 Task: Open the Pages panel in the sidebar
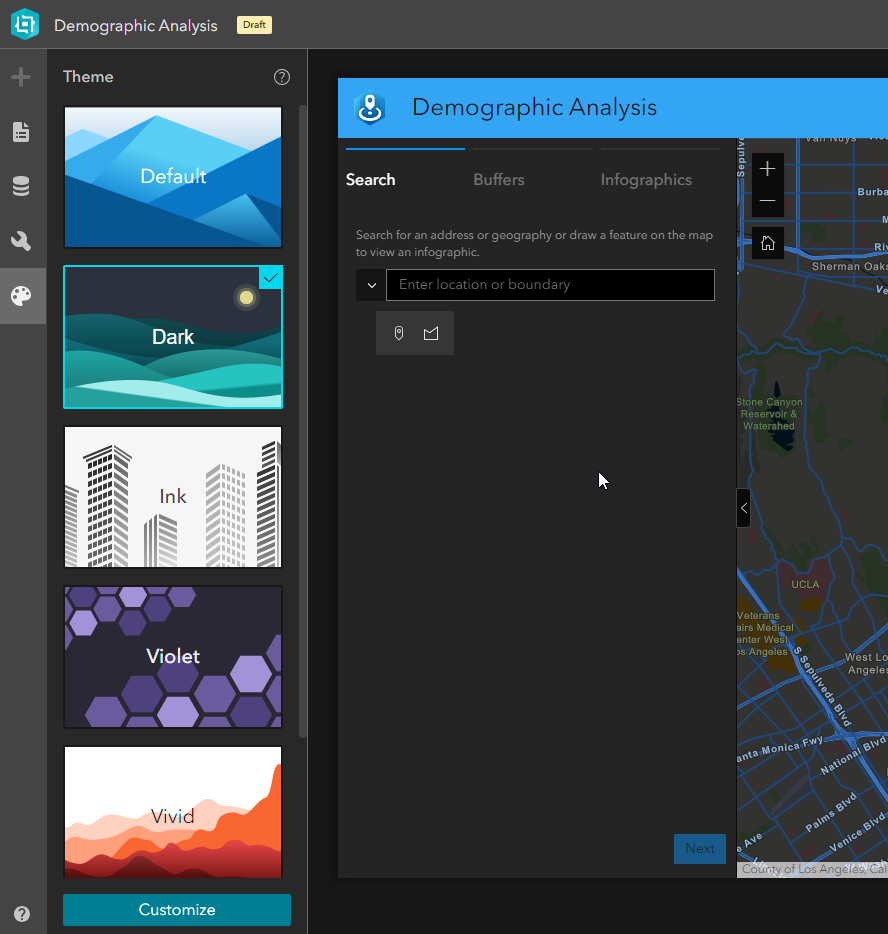tap(21, 131)
